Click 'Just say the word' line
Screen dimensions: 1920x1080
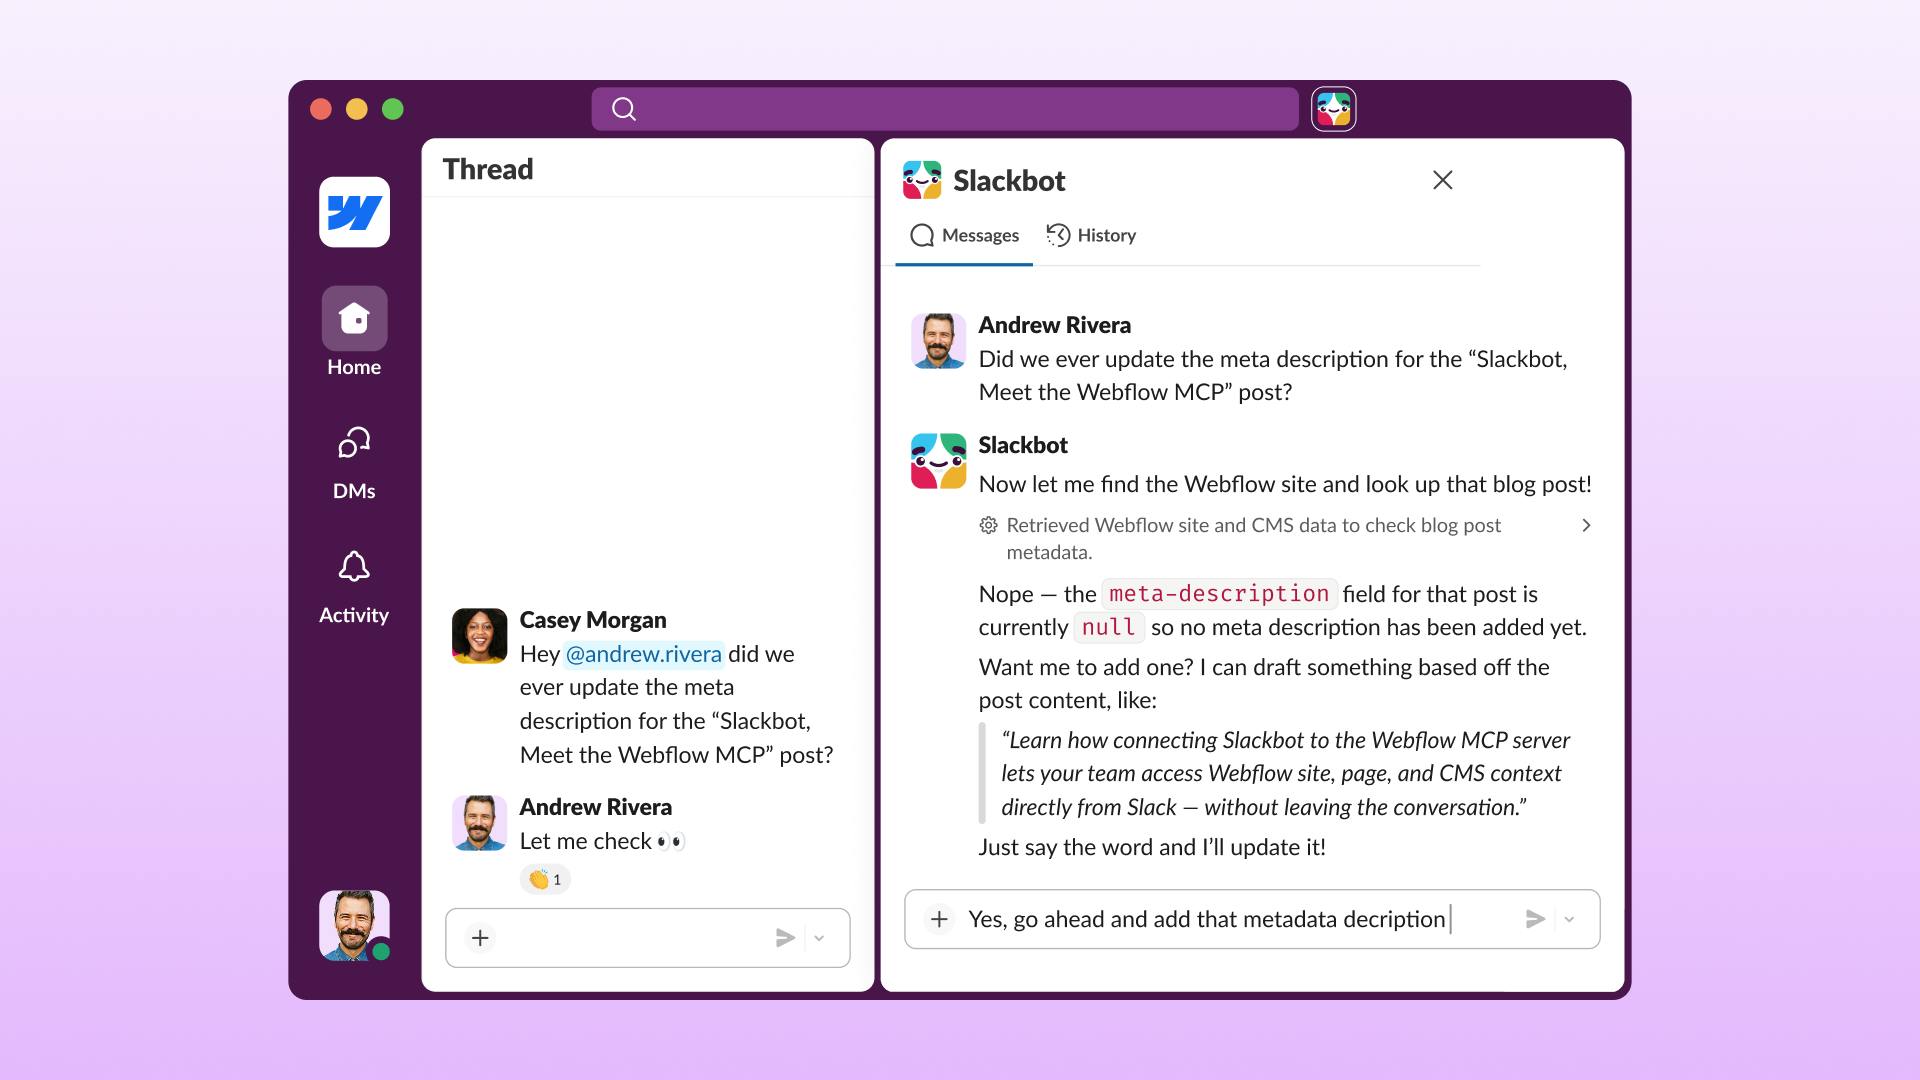click(x=1152, y=847)
